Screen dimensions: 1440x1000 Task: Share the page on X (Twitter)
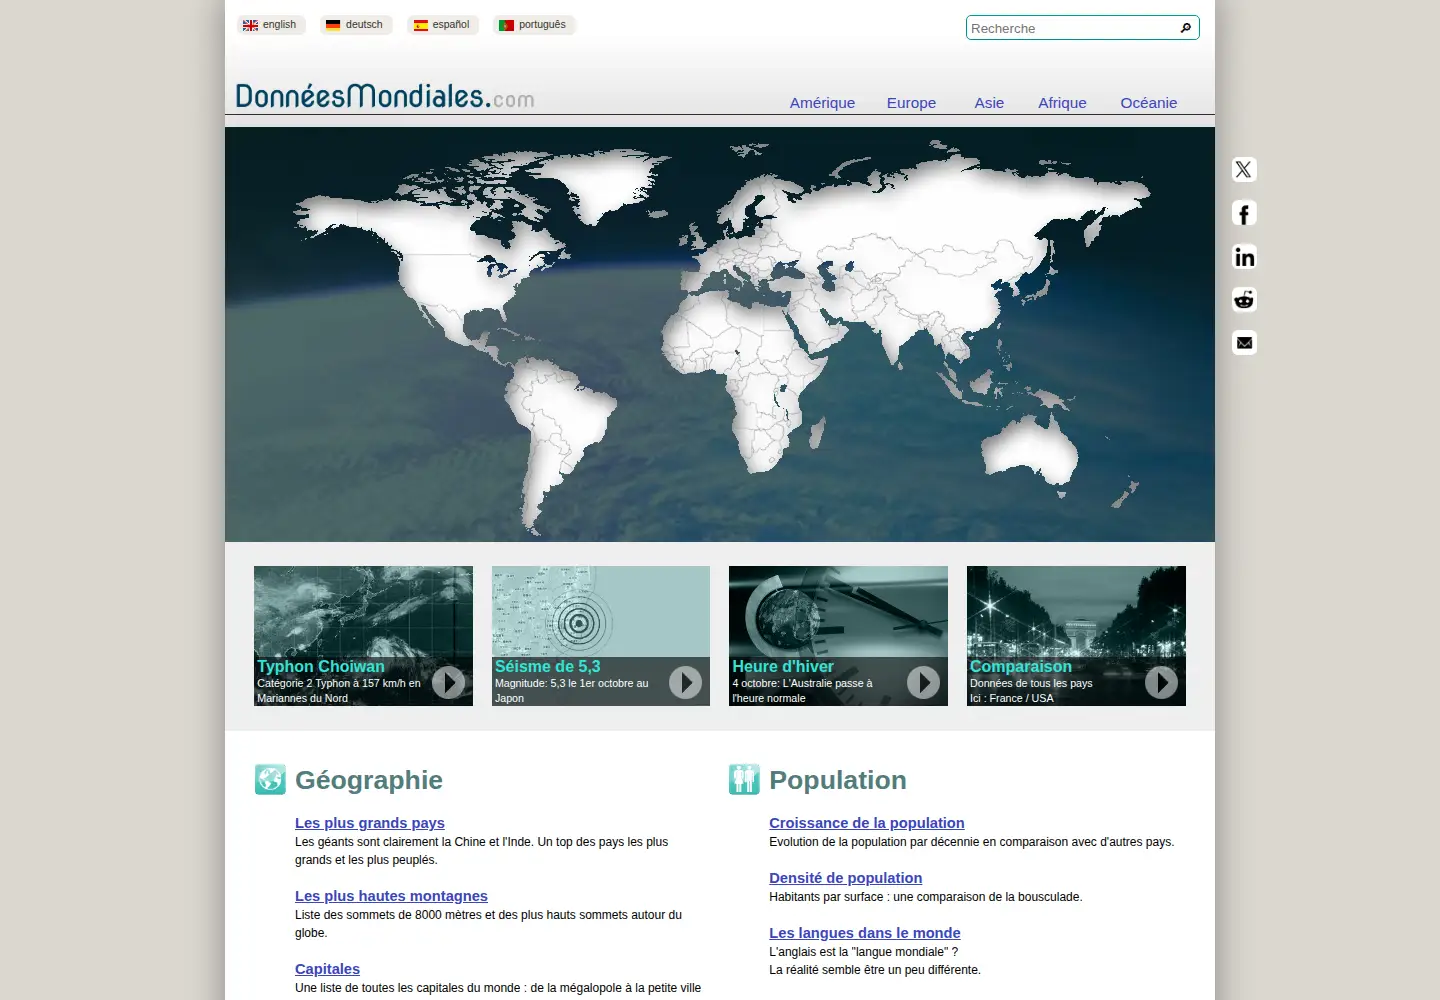point(1244,170)
